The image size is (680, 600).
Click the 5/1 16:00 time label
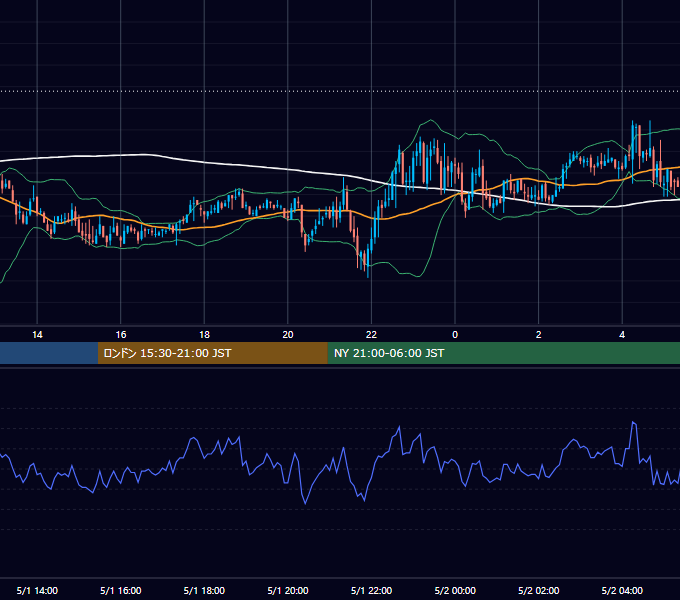tap(121, 590)
